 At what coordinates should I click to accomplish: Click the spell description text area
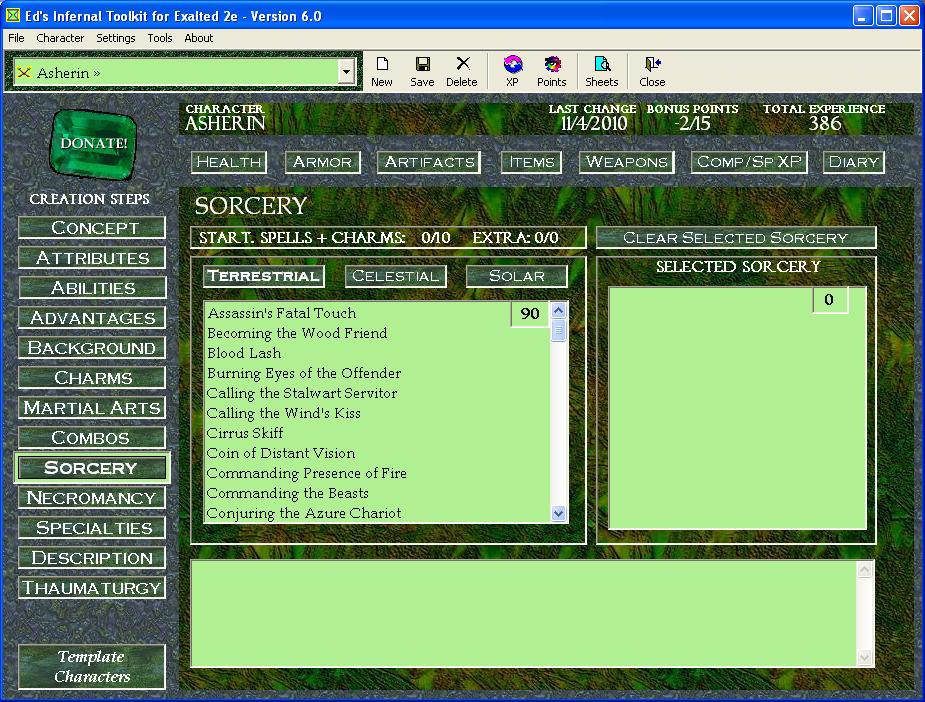tap(524, 614)
